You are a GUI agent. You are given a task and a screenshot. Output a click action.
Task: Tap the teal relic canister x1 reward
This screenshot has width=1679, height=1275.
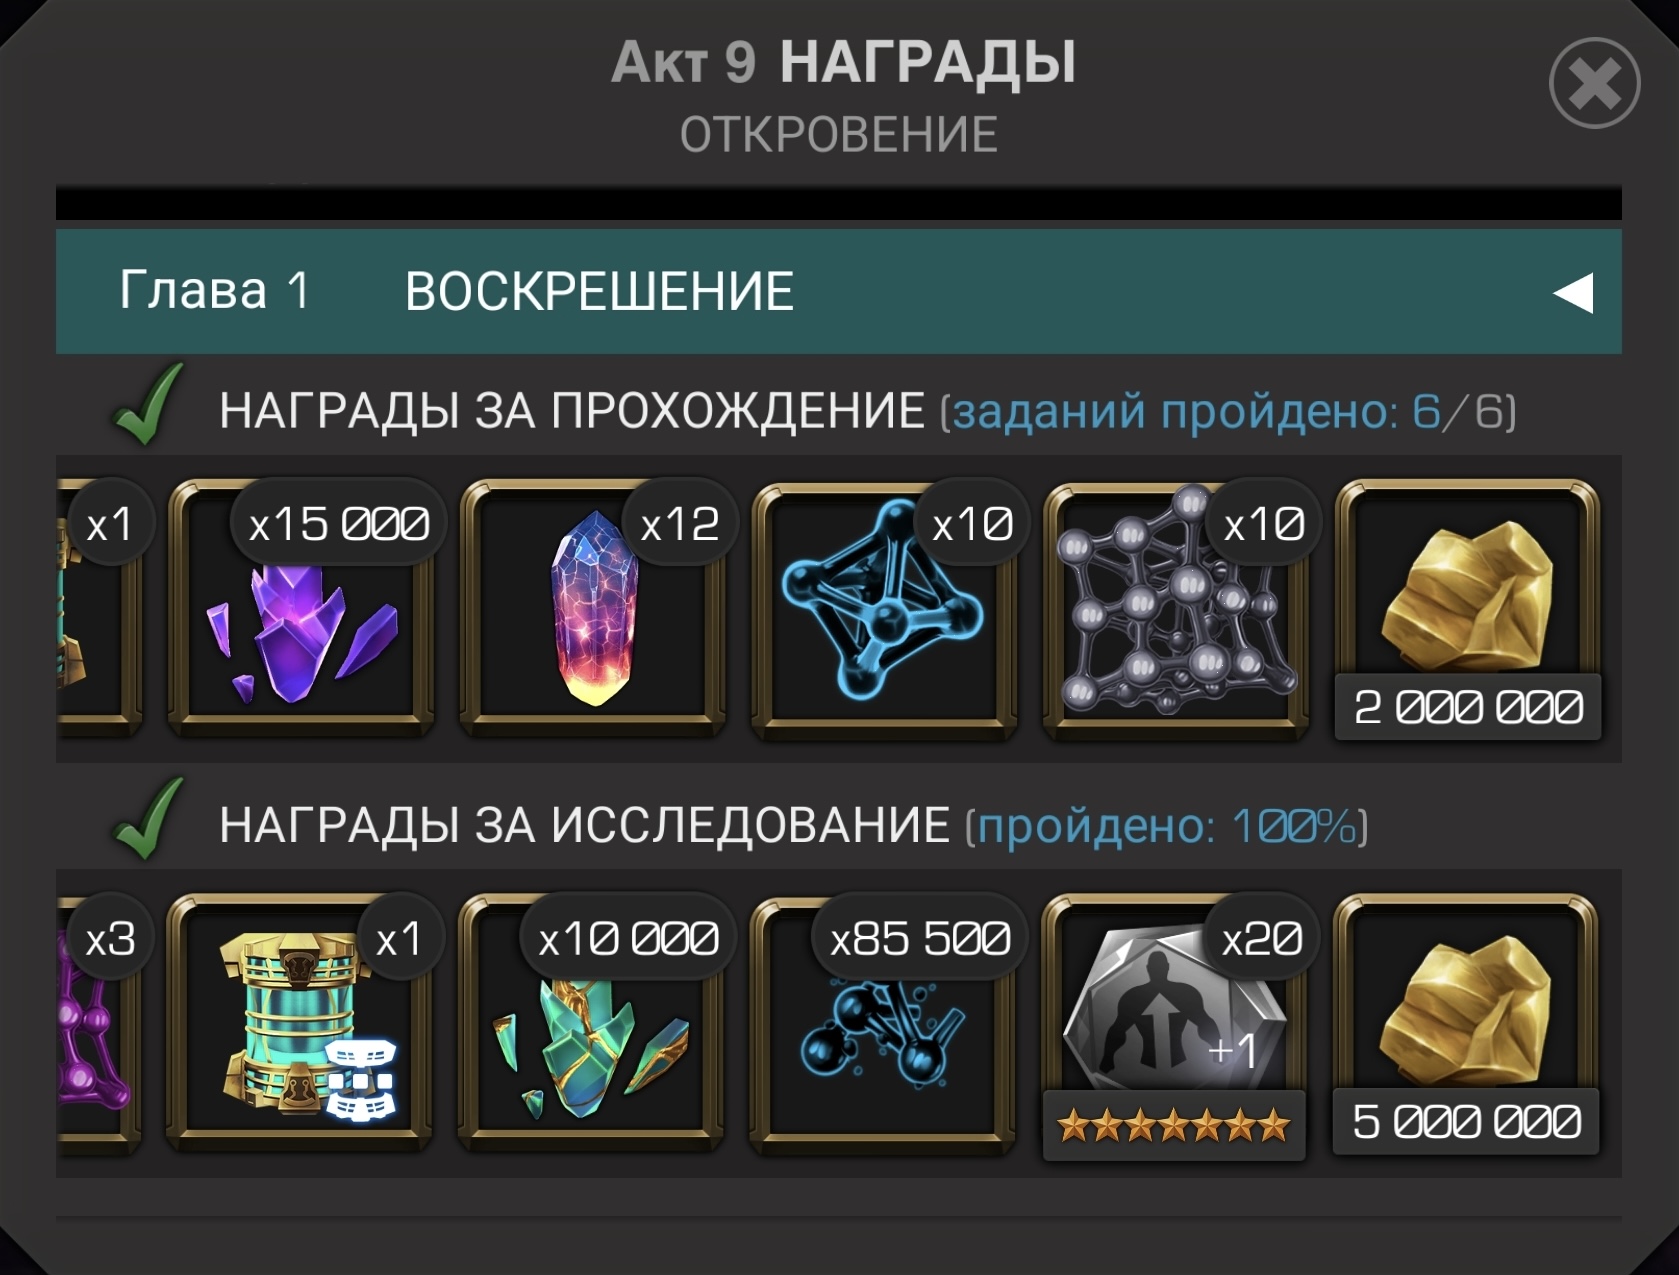[300, 1023]
